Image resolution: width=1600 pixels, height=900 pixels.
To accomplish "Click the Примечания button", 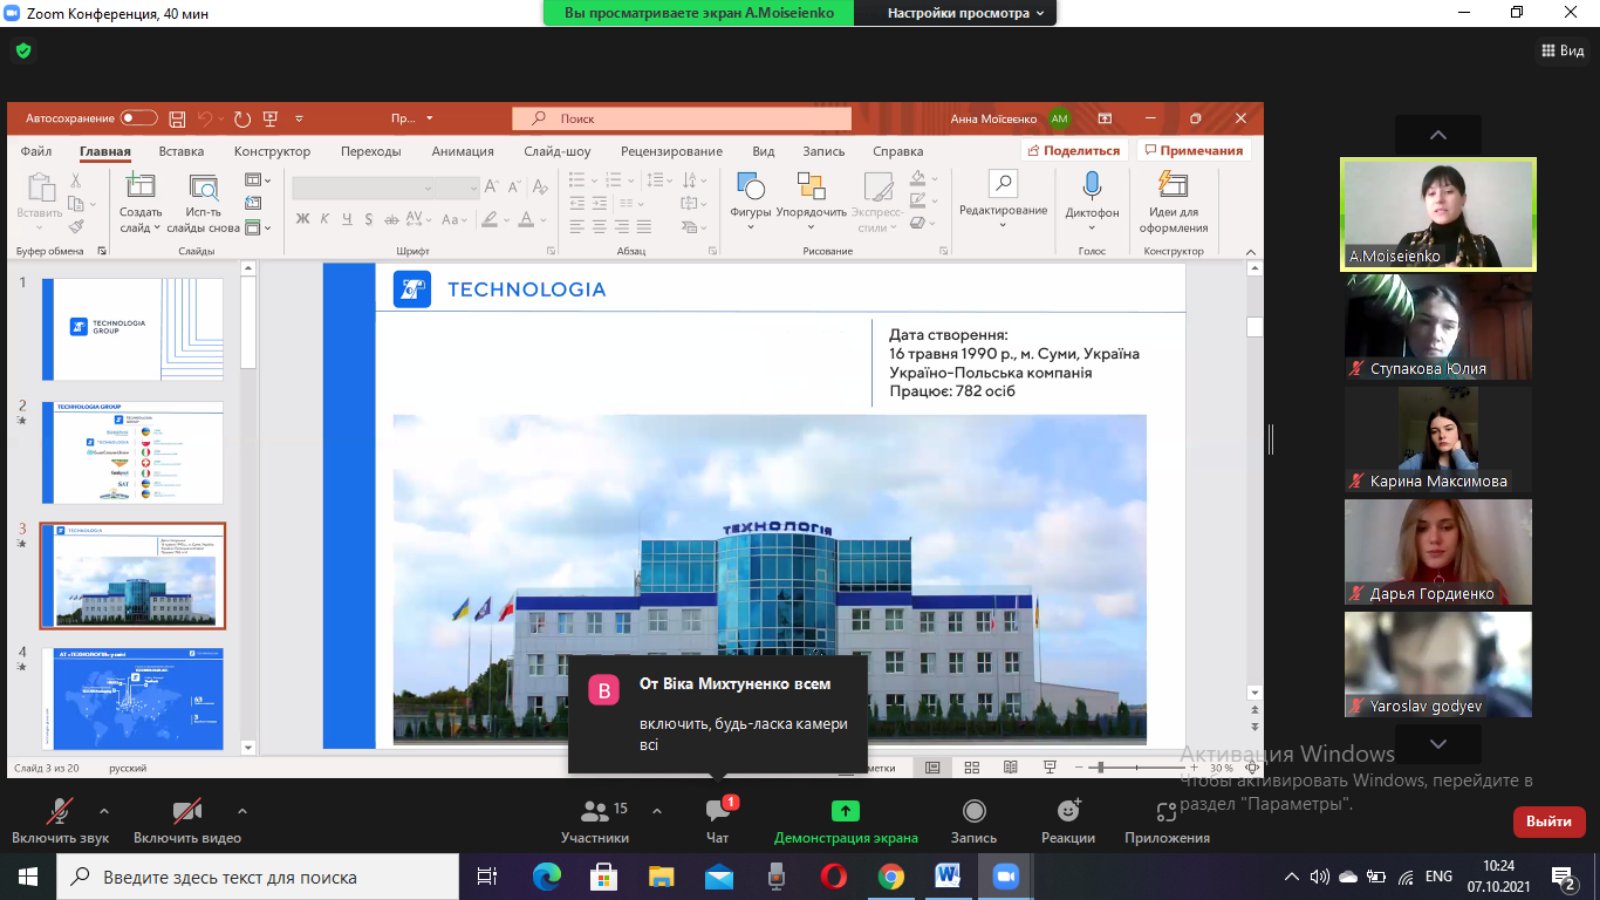I will [x=1194, y=150].
